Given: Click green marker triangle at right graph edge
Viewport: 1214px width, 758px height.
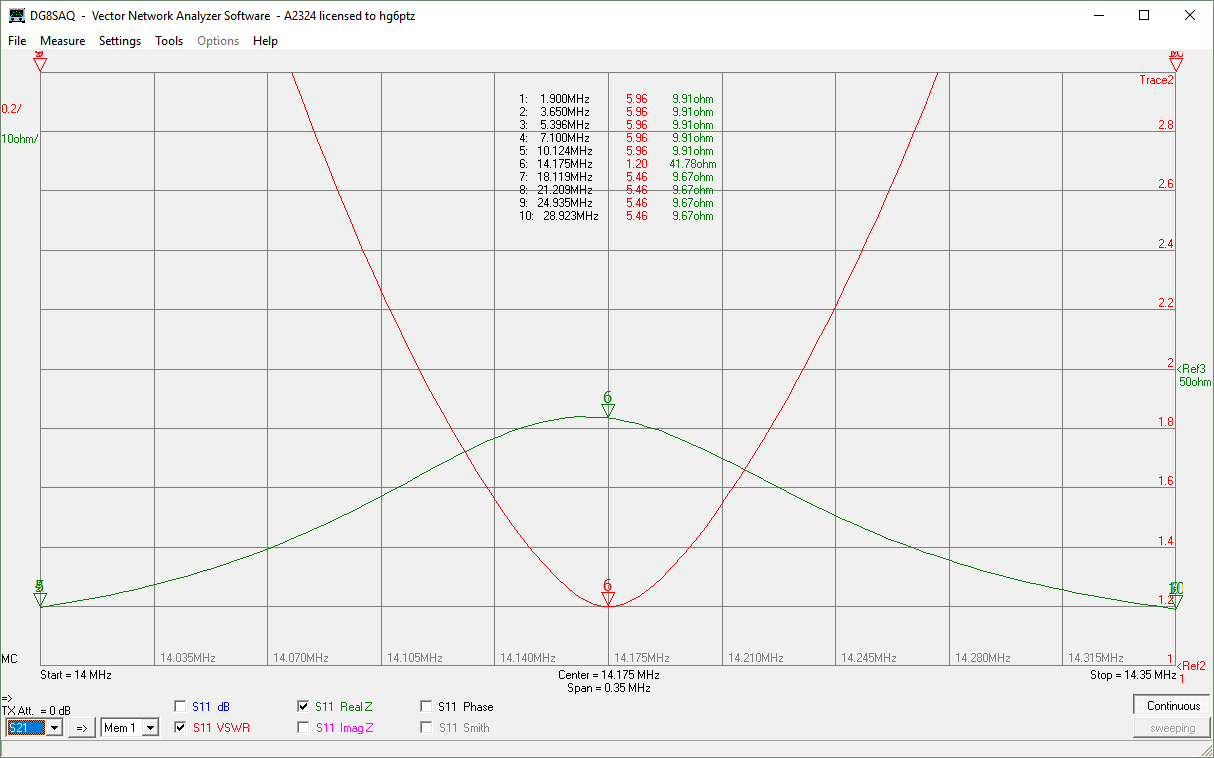Looking at the screenshot, I should (1176, 599).
